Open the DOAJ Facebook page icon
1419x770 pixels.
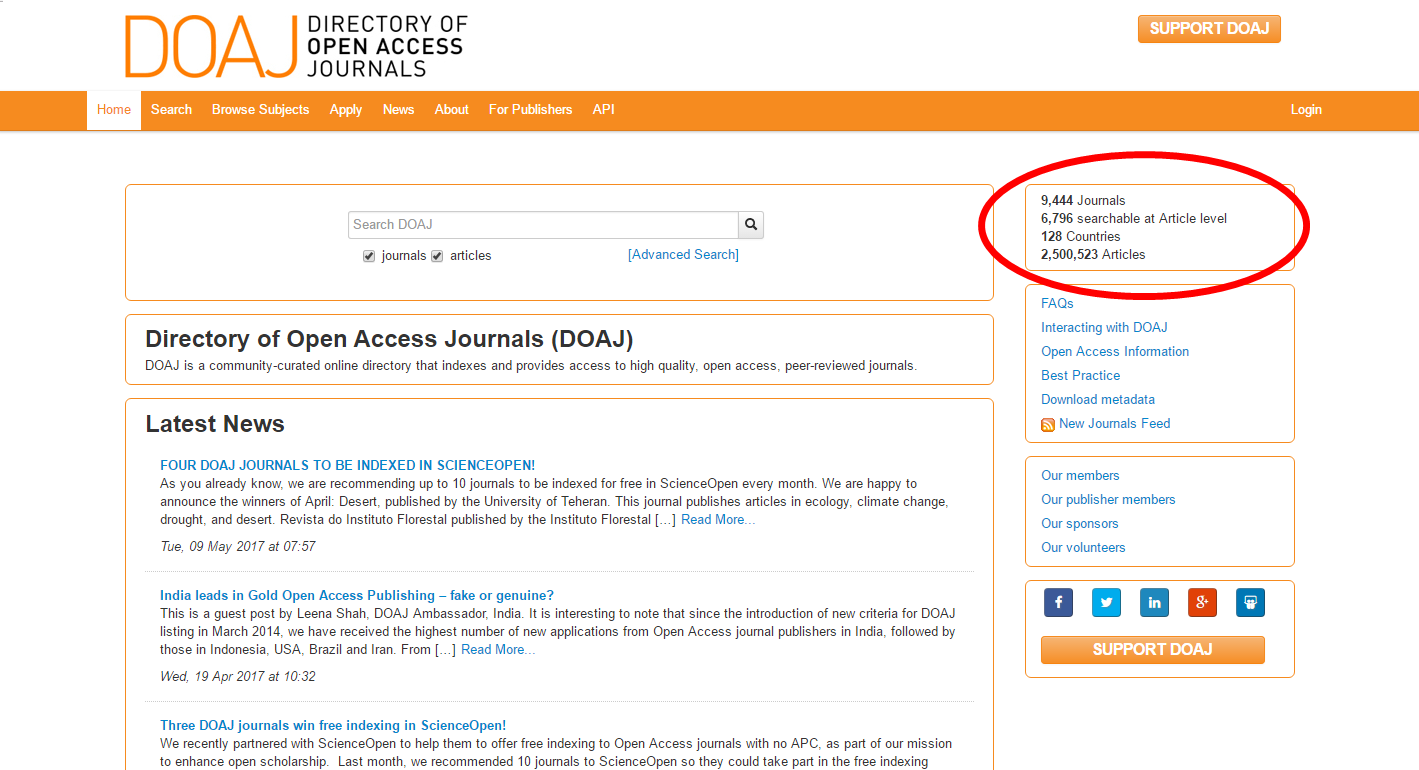1058,602
